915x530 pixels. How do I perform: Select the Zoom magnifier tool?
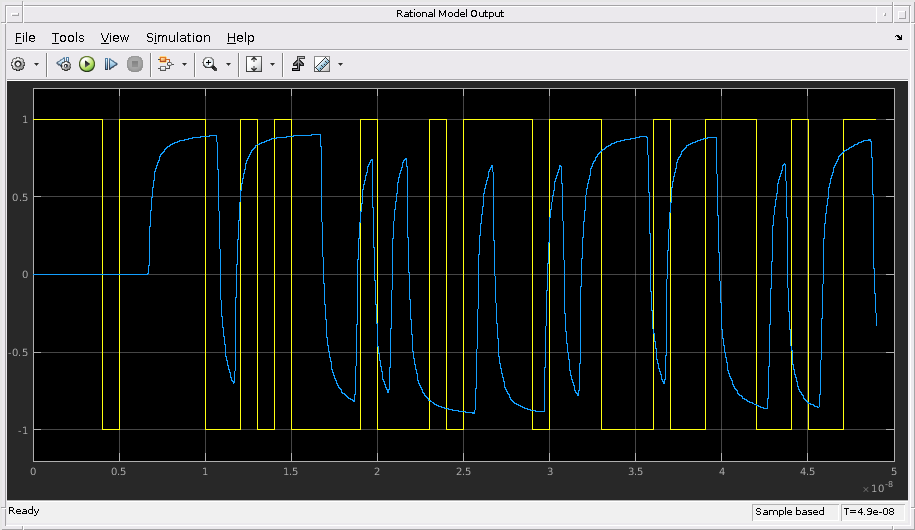[209, 64]
